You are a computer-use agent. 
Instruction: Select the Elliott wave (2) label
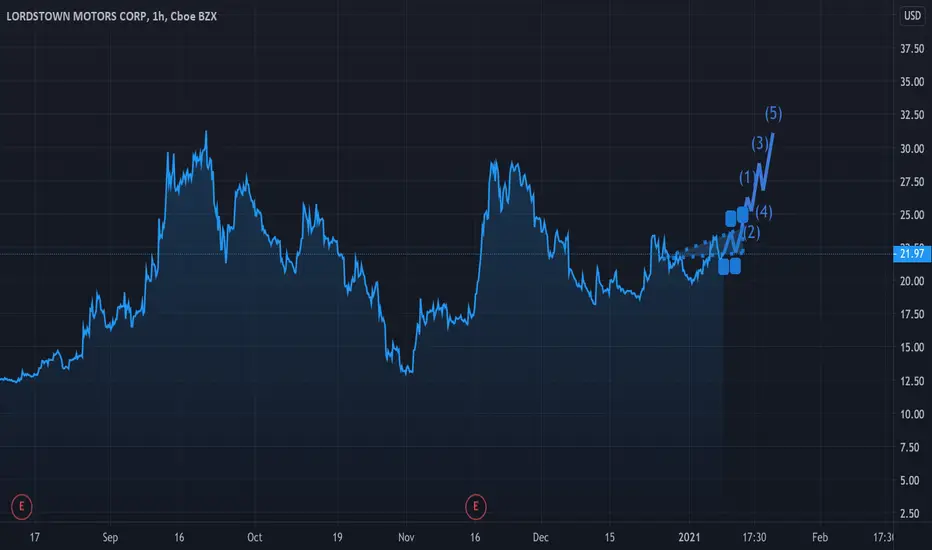[751, 232]
